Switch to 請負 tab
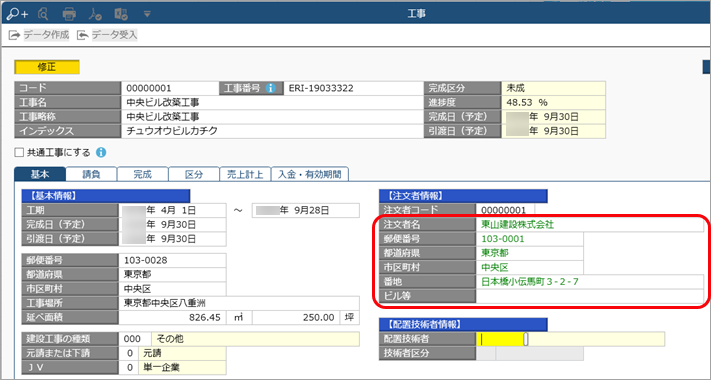Viewport: 711px width, 380px height. pyautogui.click(x=91, y=174)
